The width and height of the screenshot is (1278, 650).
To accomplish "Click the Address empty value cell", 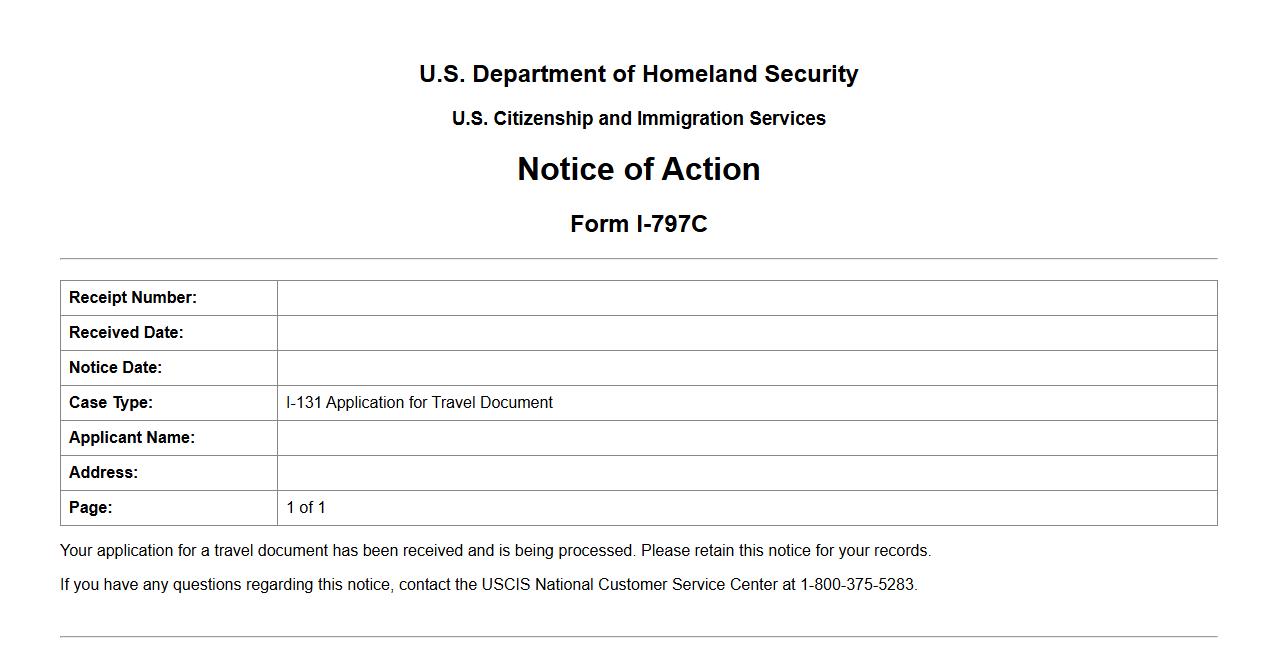I will [x=747, y=473].
